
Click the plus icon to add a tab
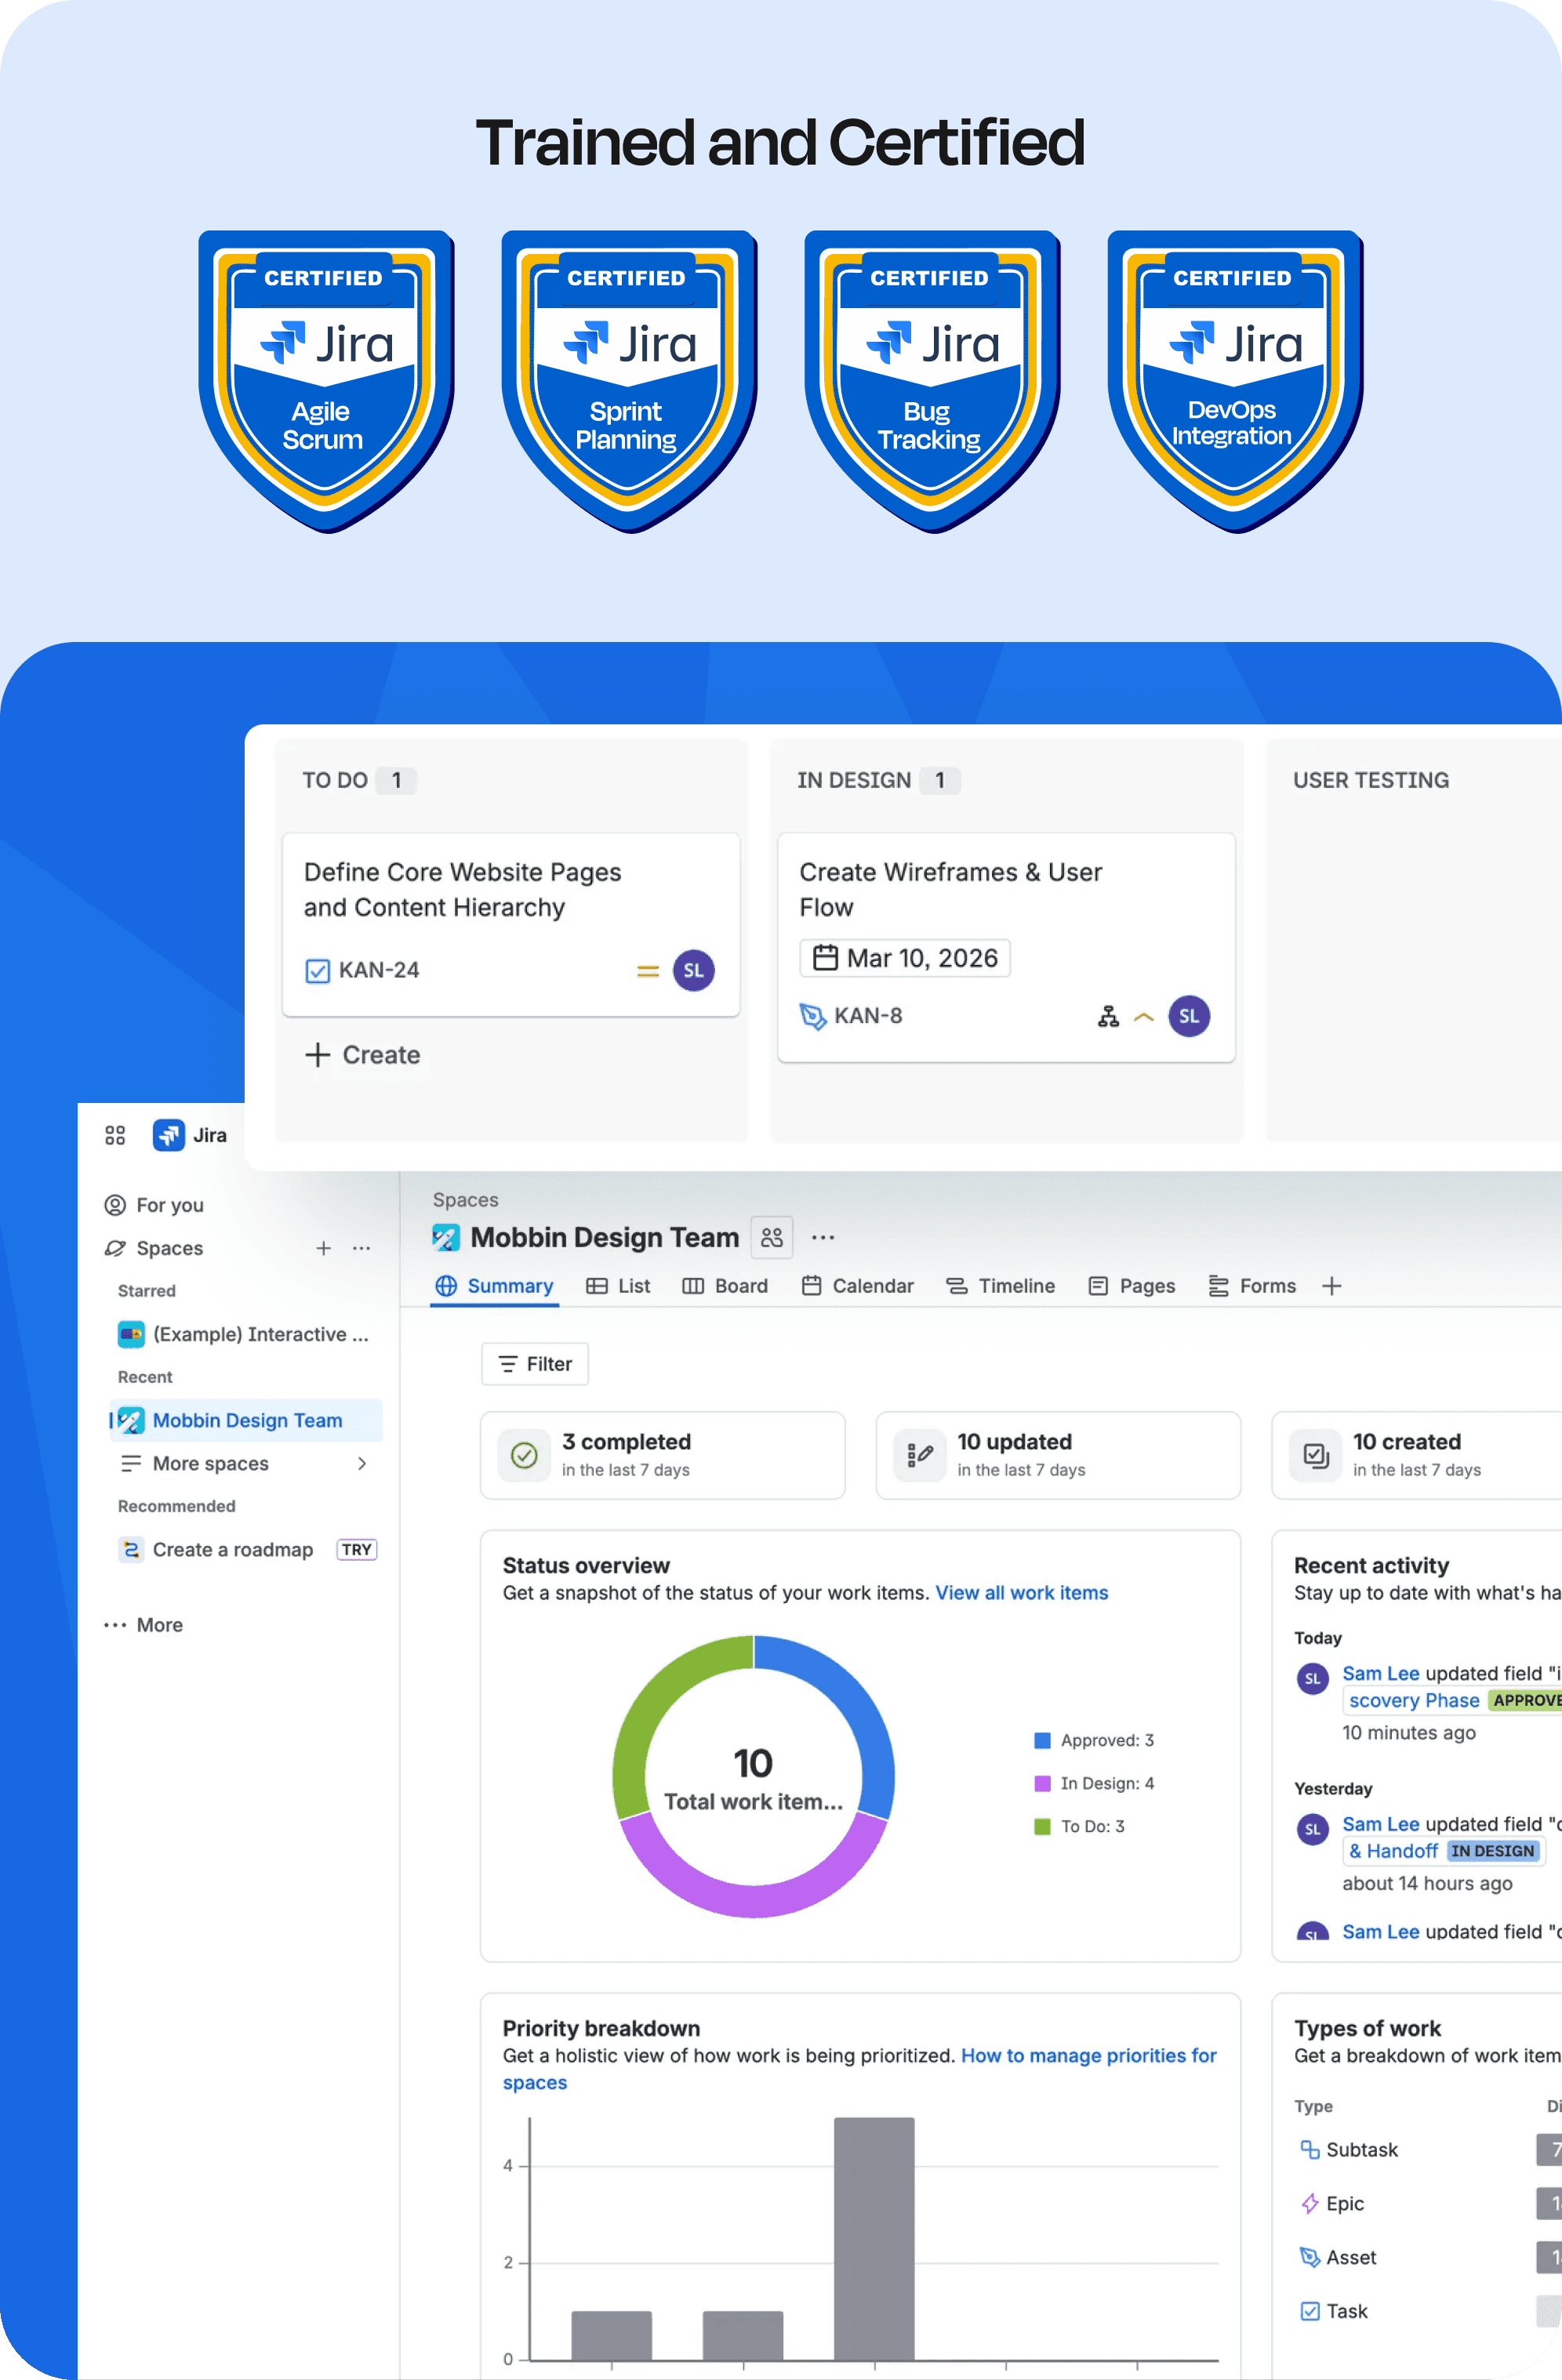[1331, 1286]
